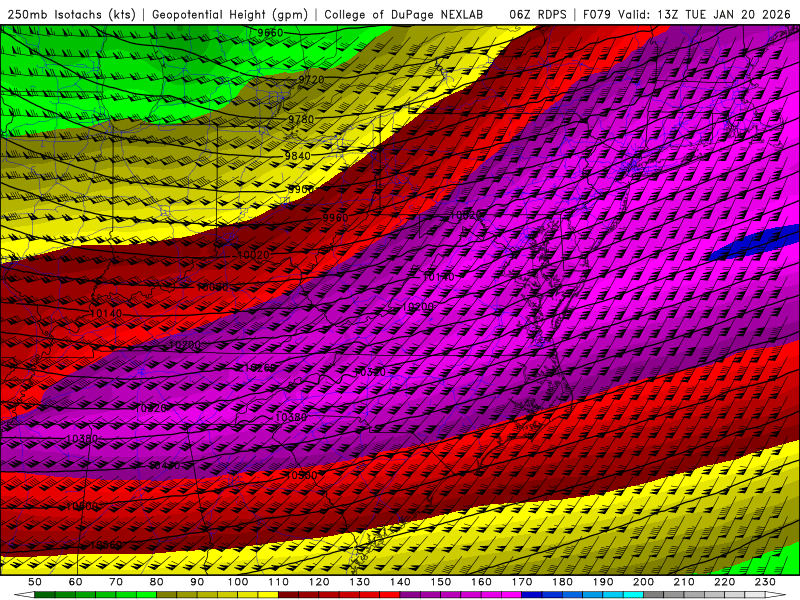Click the 'Geopotential Height (gpm)' title text
The image size is (800, 600).
pyautogui.click(x=230, y=15)
